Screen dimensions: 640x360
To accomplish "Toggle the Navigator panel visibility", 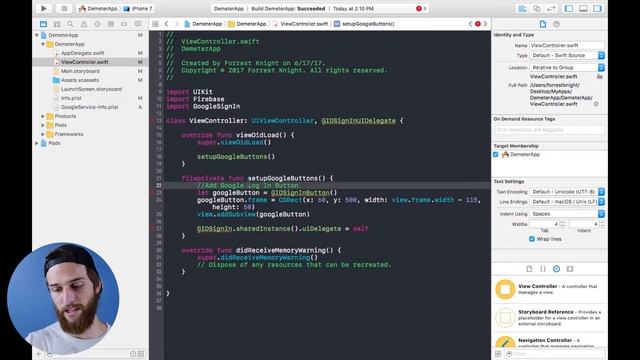I will point(569,9).
